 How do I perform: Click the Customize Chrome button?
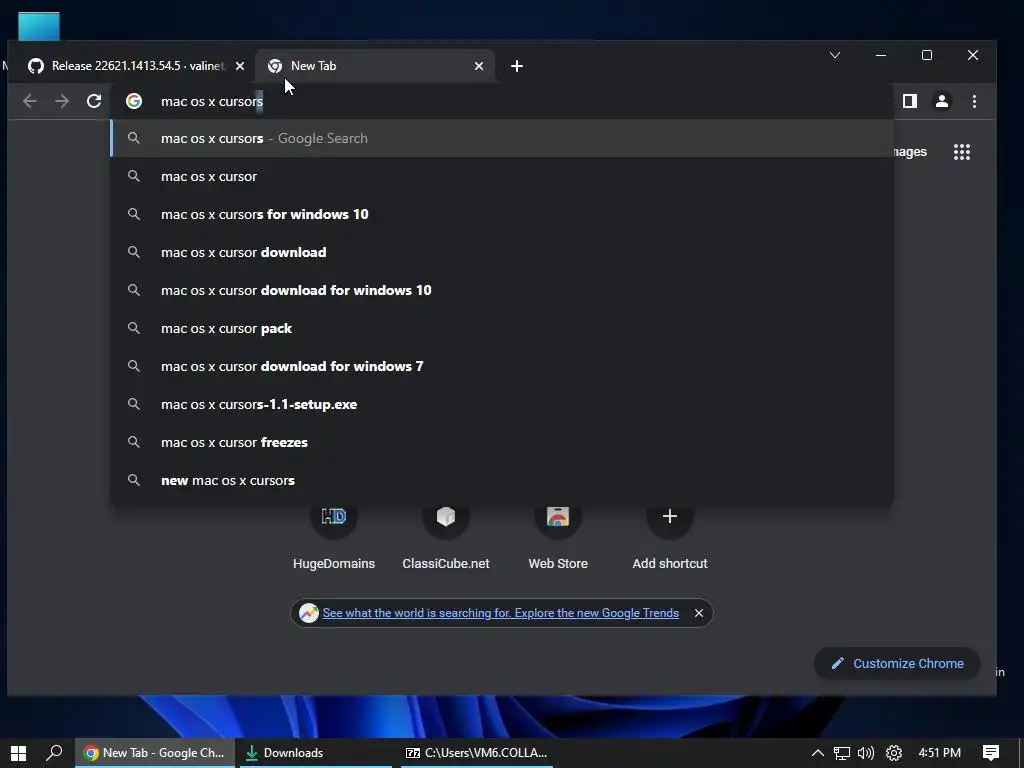(897, 664)
